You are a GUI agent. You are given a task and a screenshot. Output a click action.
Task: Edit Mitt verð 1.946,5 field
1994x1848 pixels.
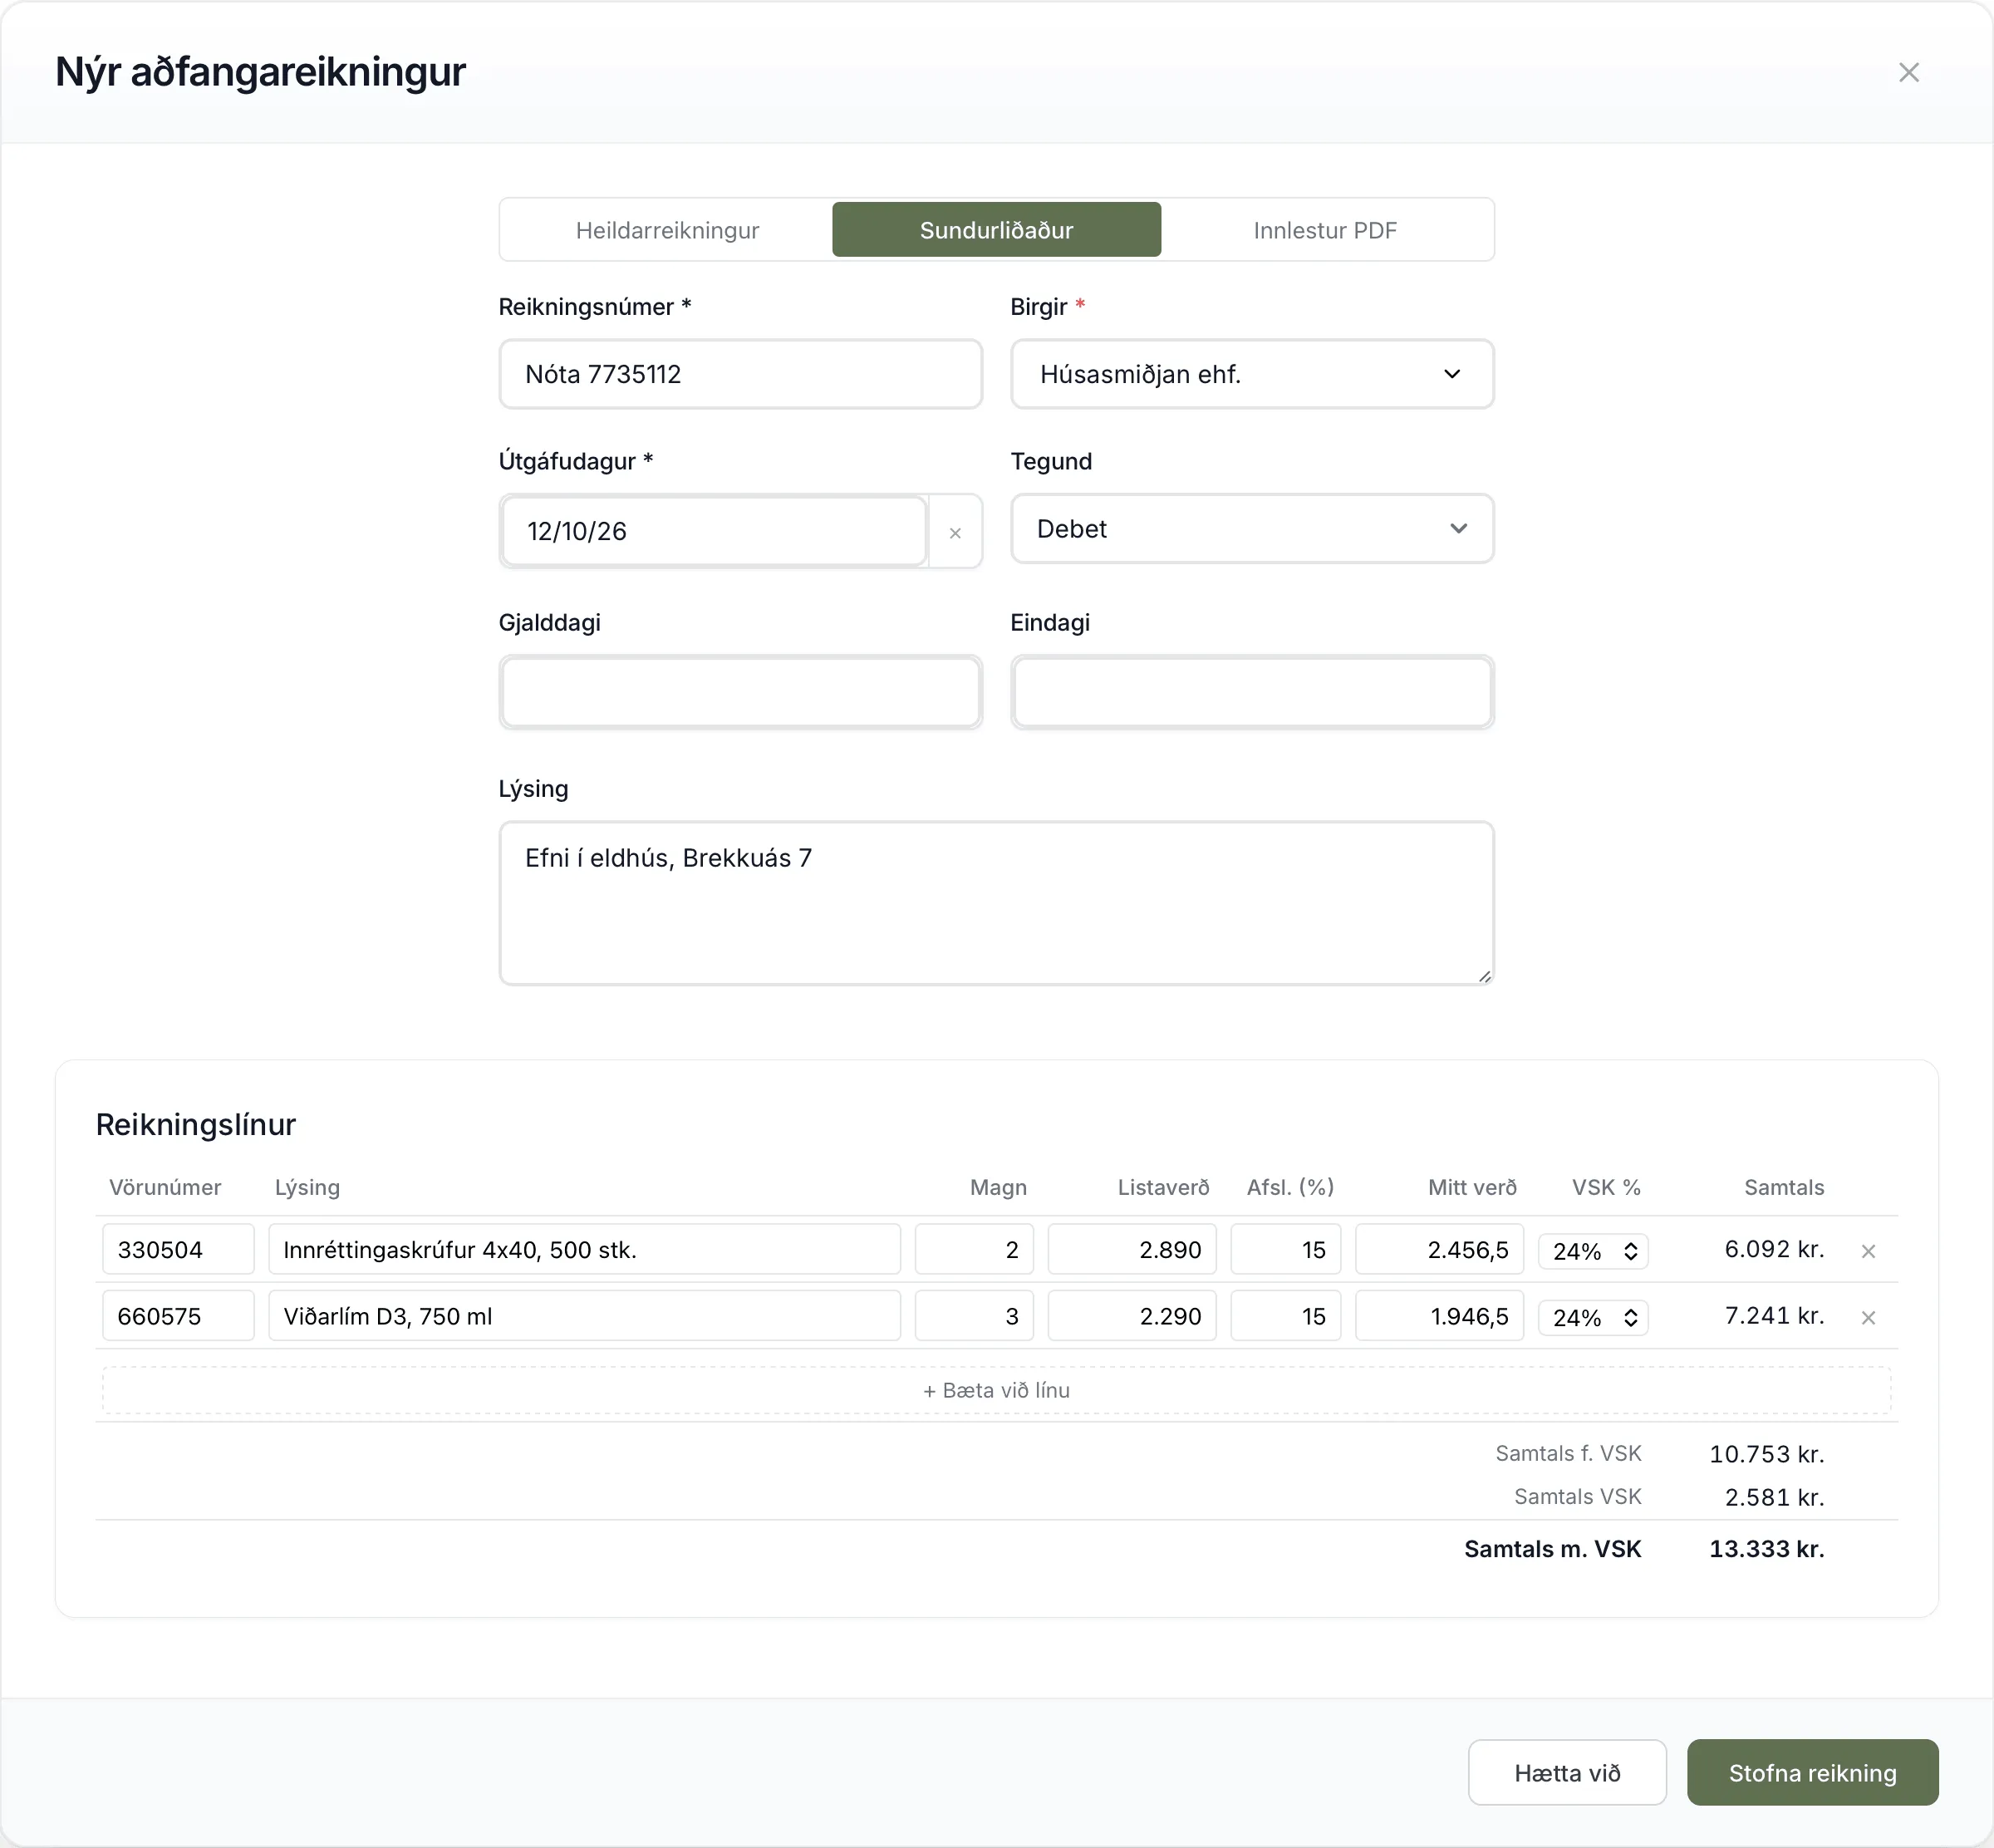coord(1439,1316)
